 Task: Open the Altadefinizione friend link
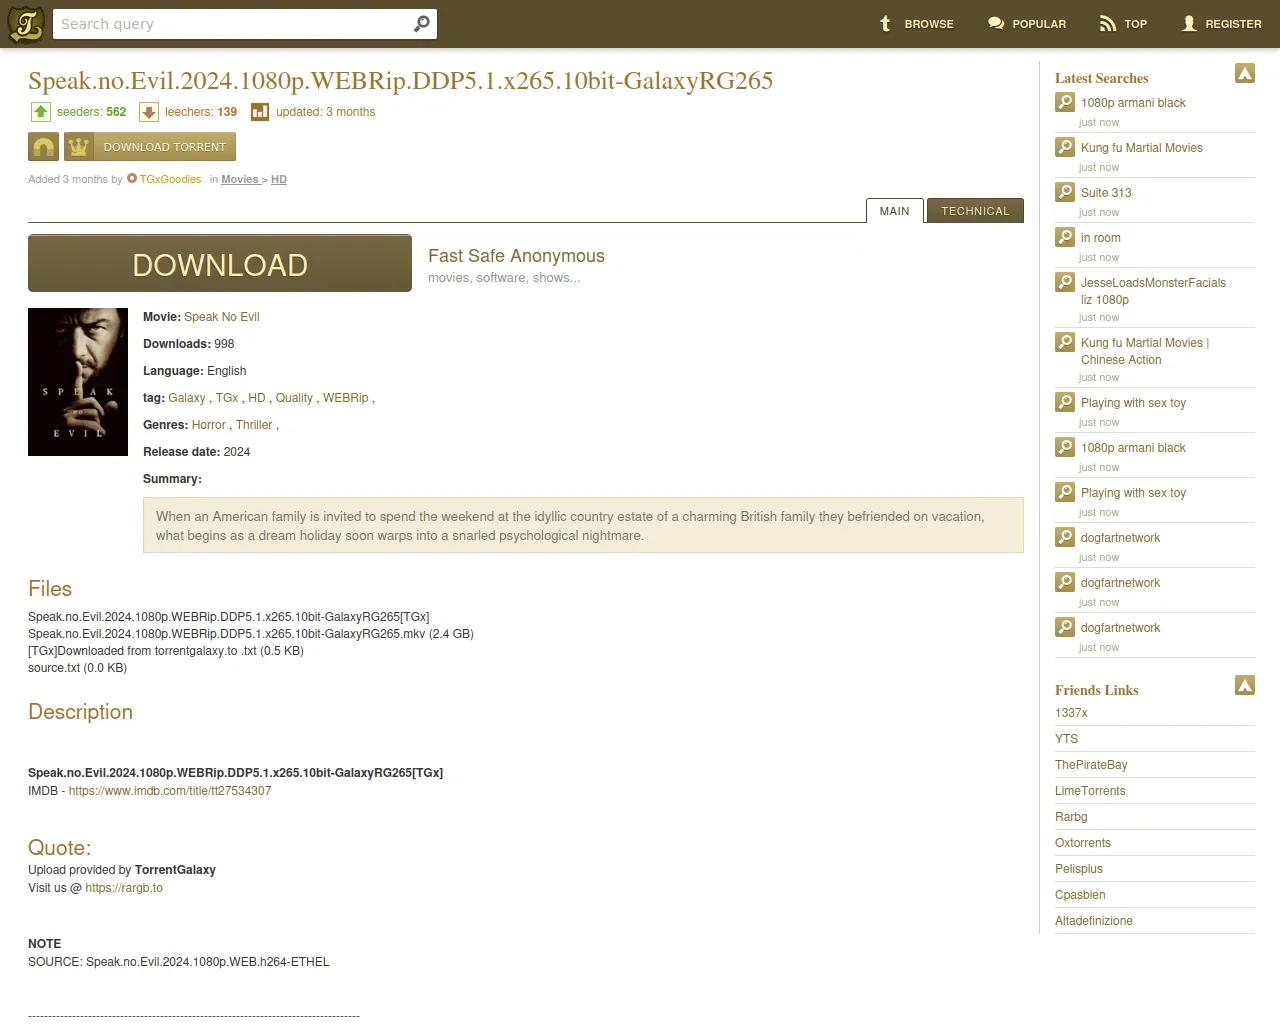(x=1094, y=921)
